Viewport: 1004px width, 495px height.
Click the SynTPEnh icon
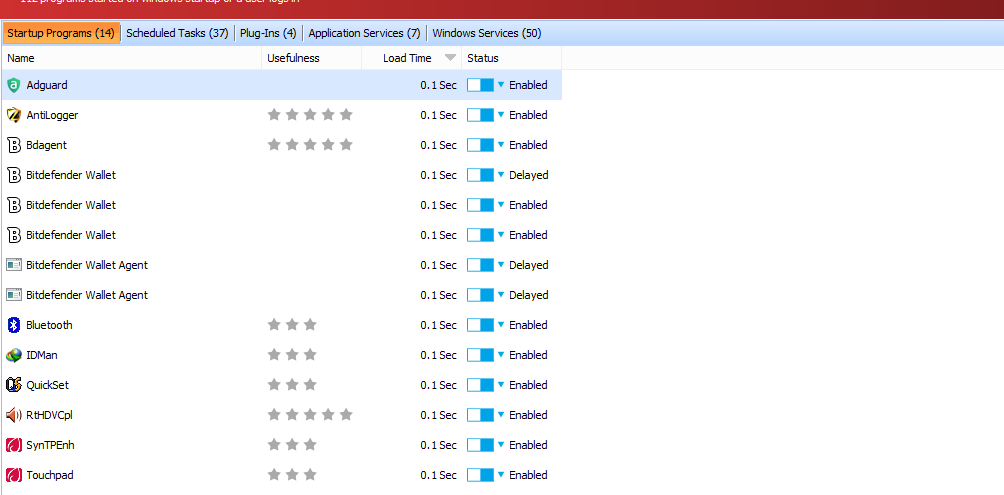[x=13, y=445]
